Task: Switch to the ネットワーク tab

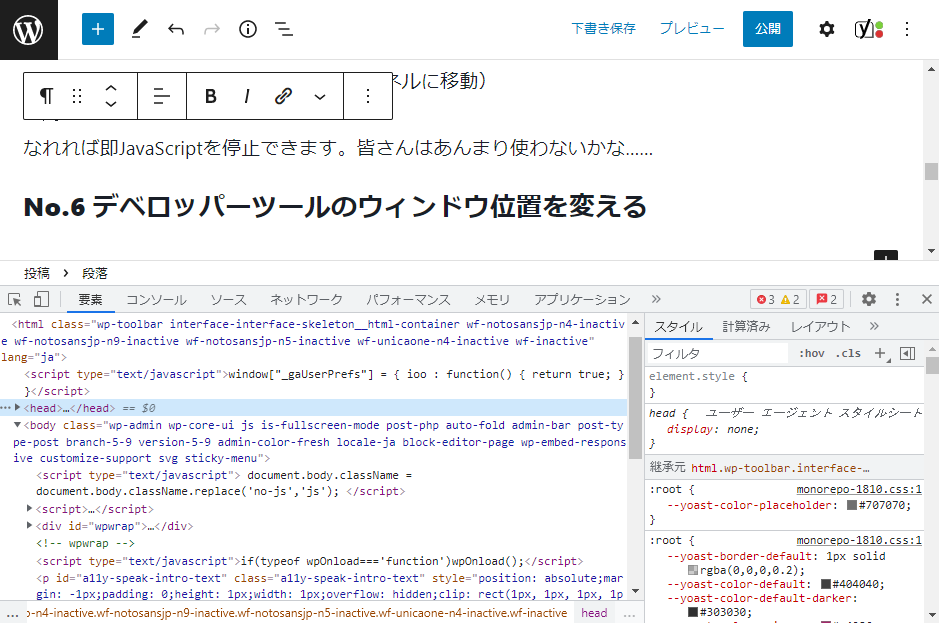Action: click(306, 300)
